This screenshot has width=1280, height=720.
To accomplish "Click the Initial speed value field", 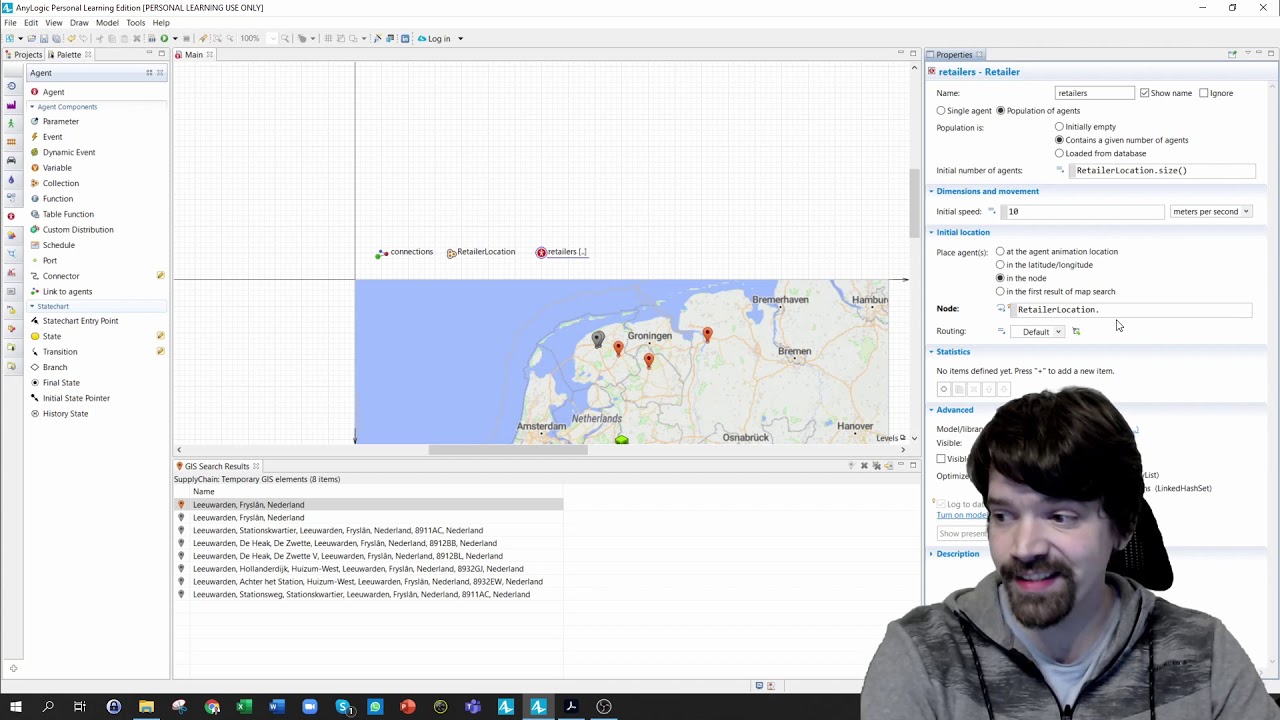I will [1084, 212].
